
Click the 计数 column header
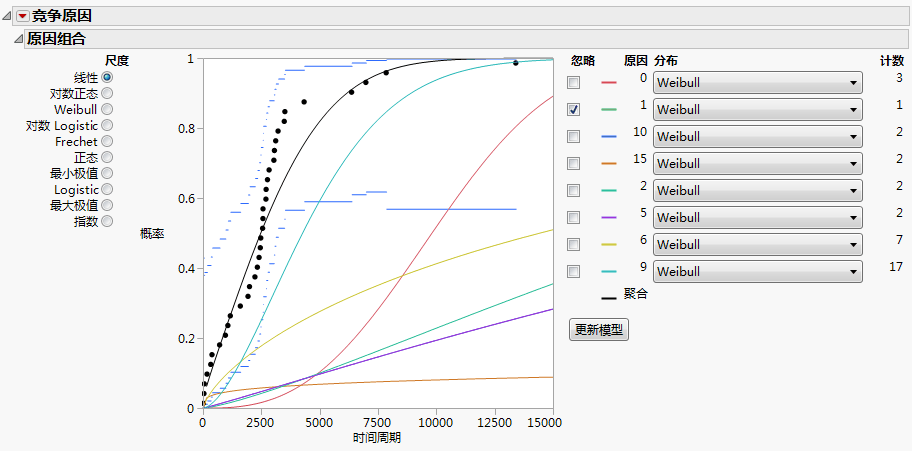click(892, 60)
